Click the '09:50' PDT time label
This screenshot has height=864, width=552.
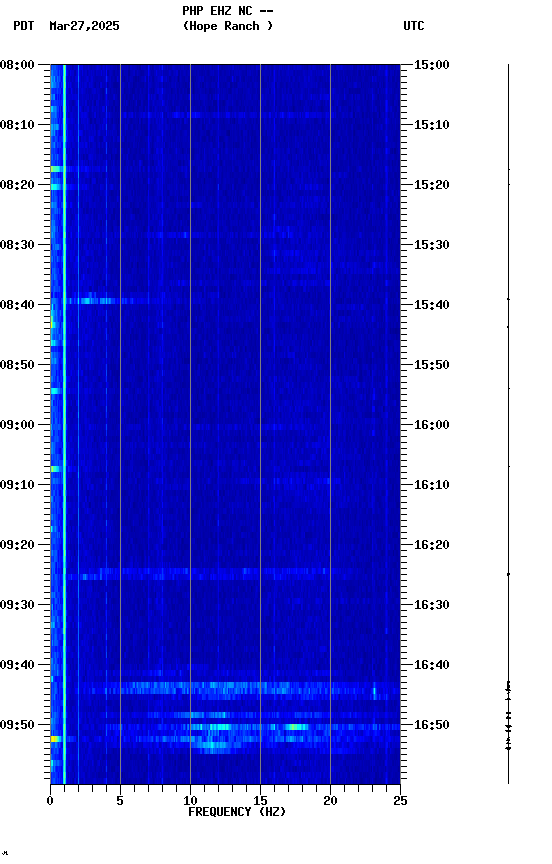(x=17, y=725)
